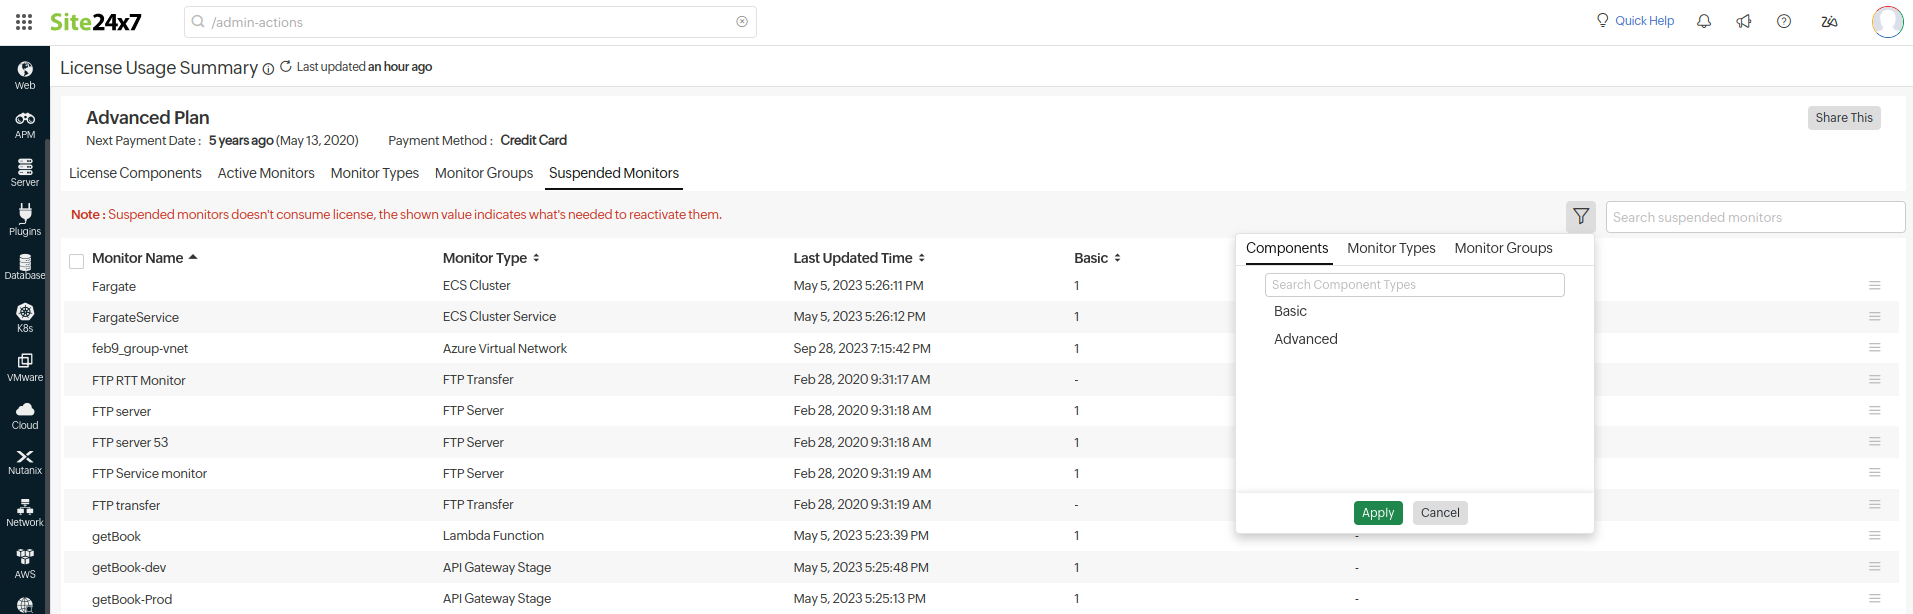Open the Active Monitors tab
The height and width of the screenshot is (614, 1913).
point(266,173)
